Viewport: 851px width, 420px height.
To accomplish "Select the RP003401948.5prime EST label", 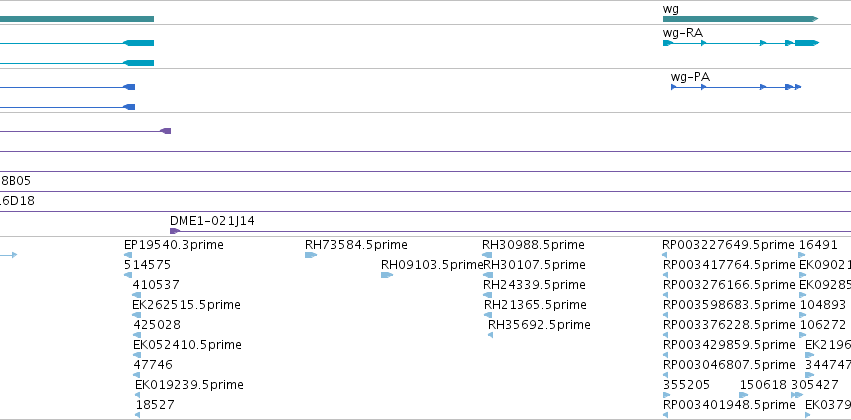I will point(729,404).
